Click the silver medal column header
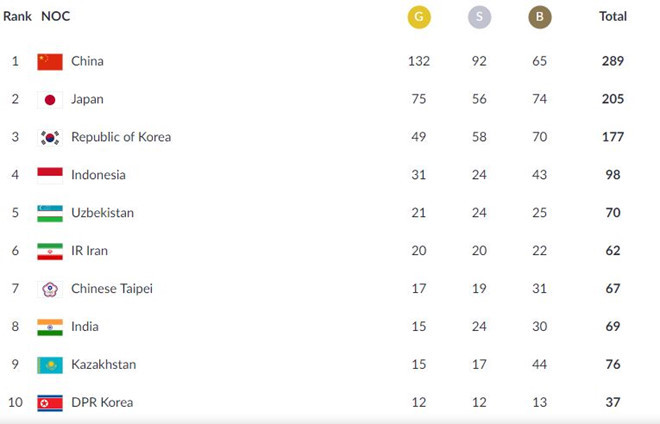The width and height of the screenshot is (660, 424). point(479,17)
